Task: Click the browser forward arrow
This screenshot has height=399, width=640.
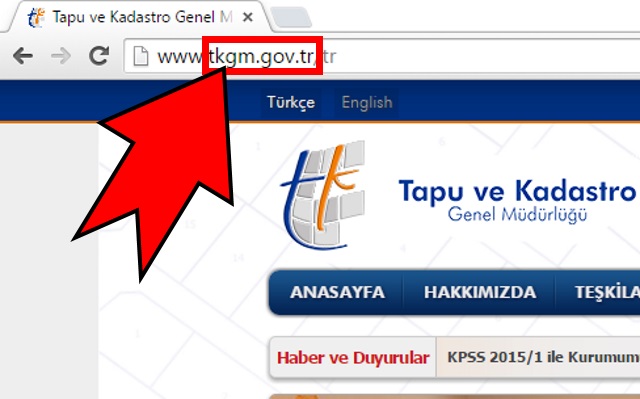Action: pyautogui.click(x=61, y=56)
